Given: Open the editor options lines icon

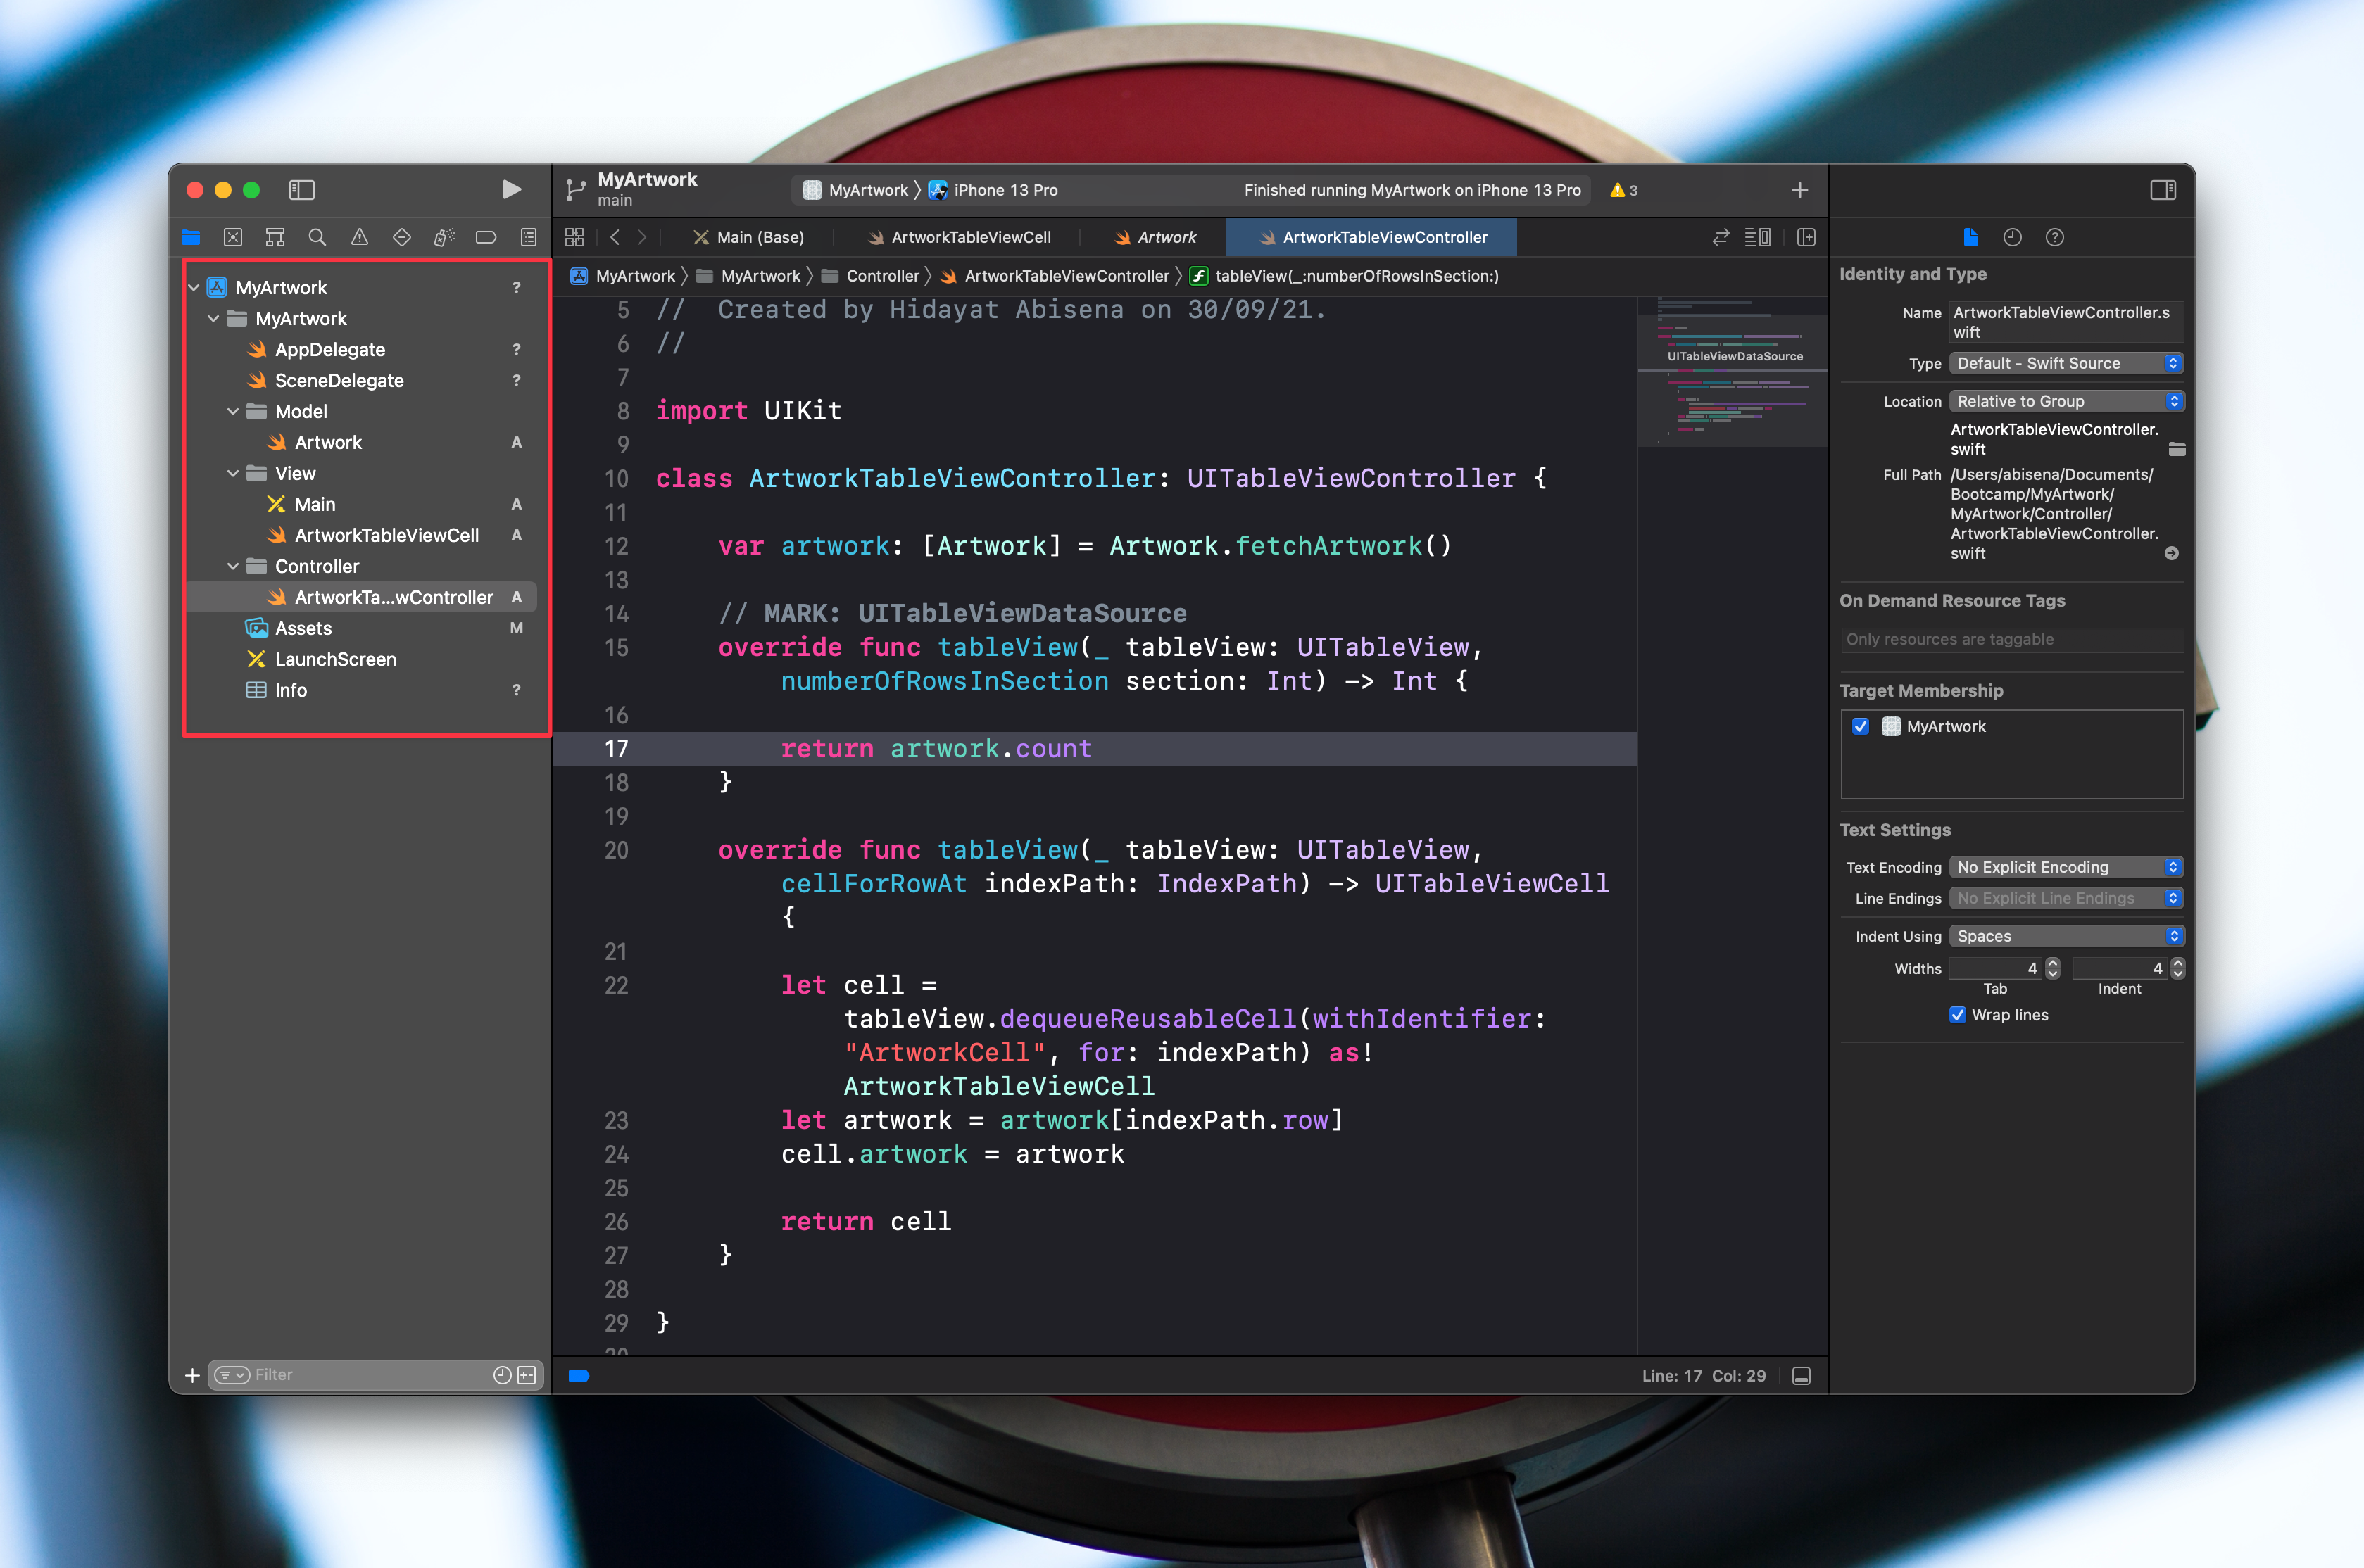Looking at the screenshot, I should (1758, 237).
